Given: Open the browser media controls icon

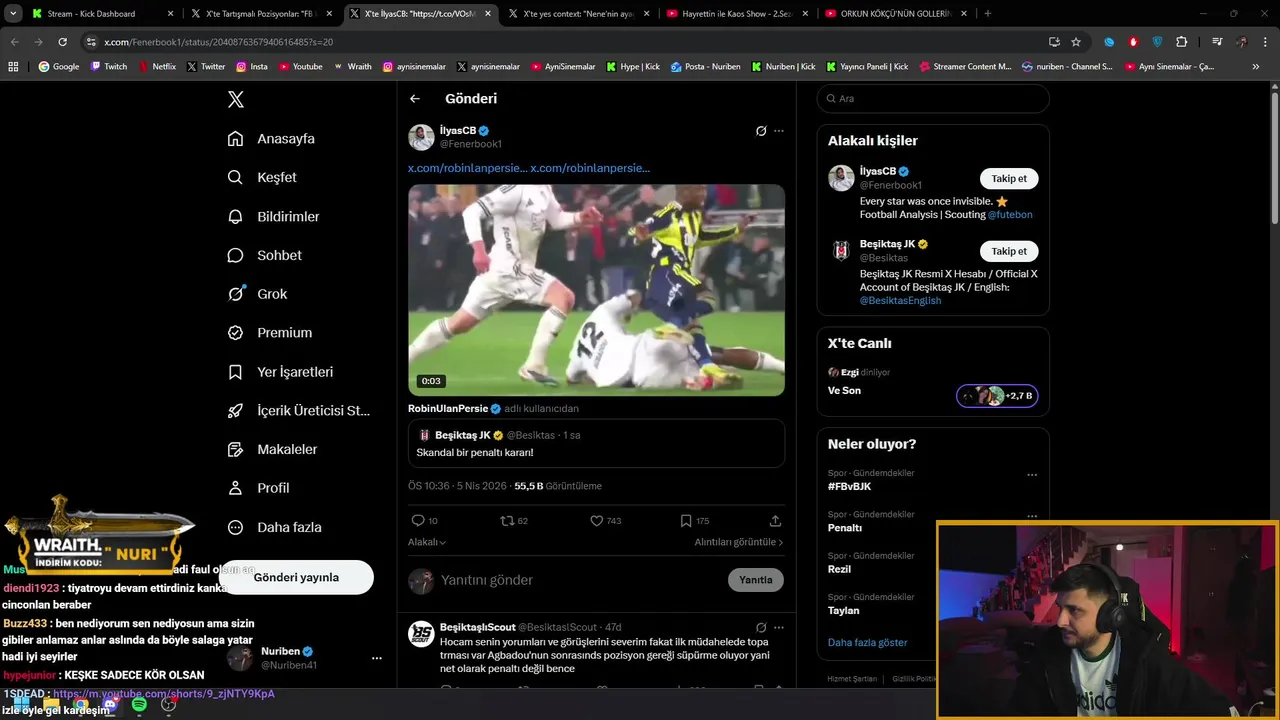Looking at the screenshot, I should click(x=1217, y=42).
